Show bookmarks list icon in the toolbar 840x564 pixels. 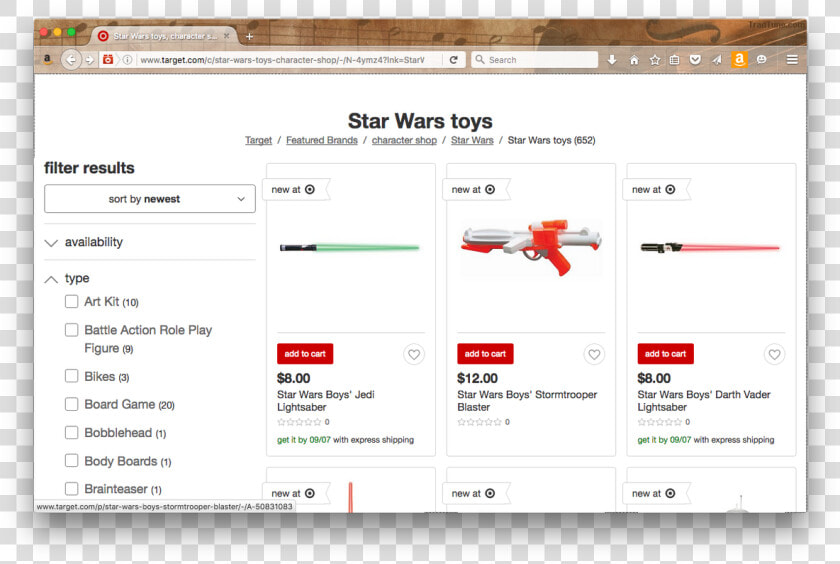point(674,59)
